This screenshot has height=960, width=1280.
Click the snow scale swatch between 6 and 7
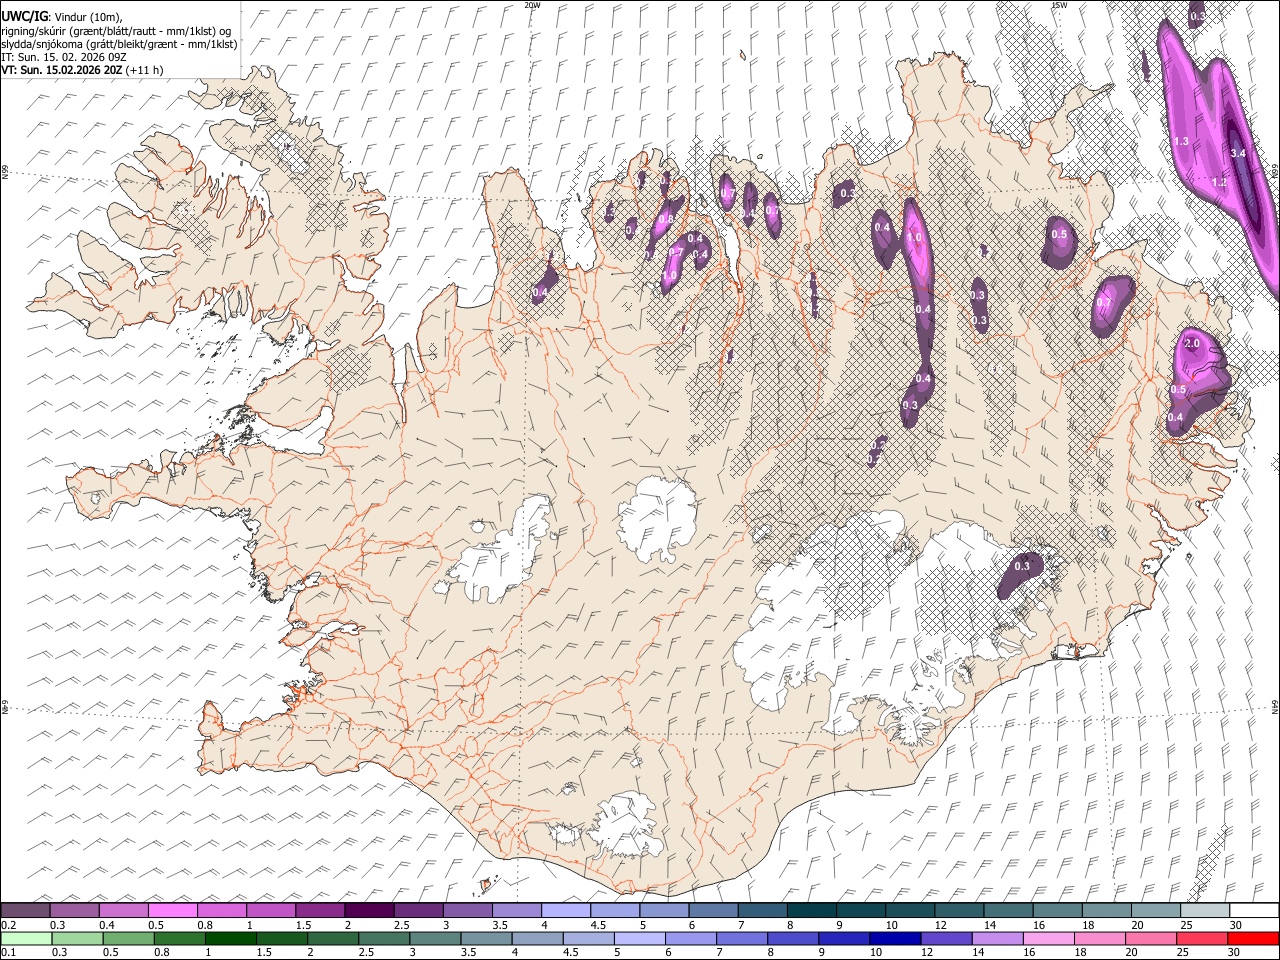713,911
